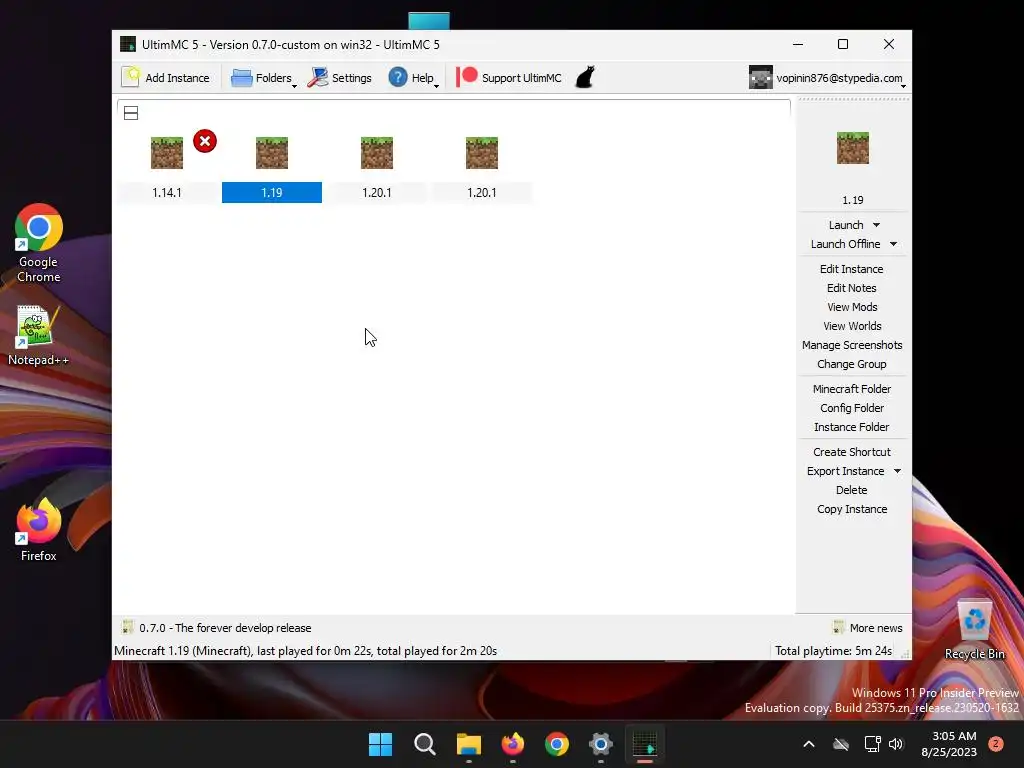
Task: Open Firefox desktop shortcut
Action: coord(39,530)
